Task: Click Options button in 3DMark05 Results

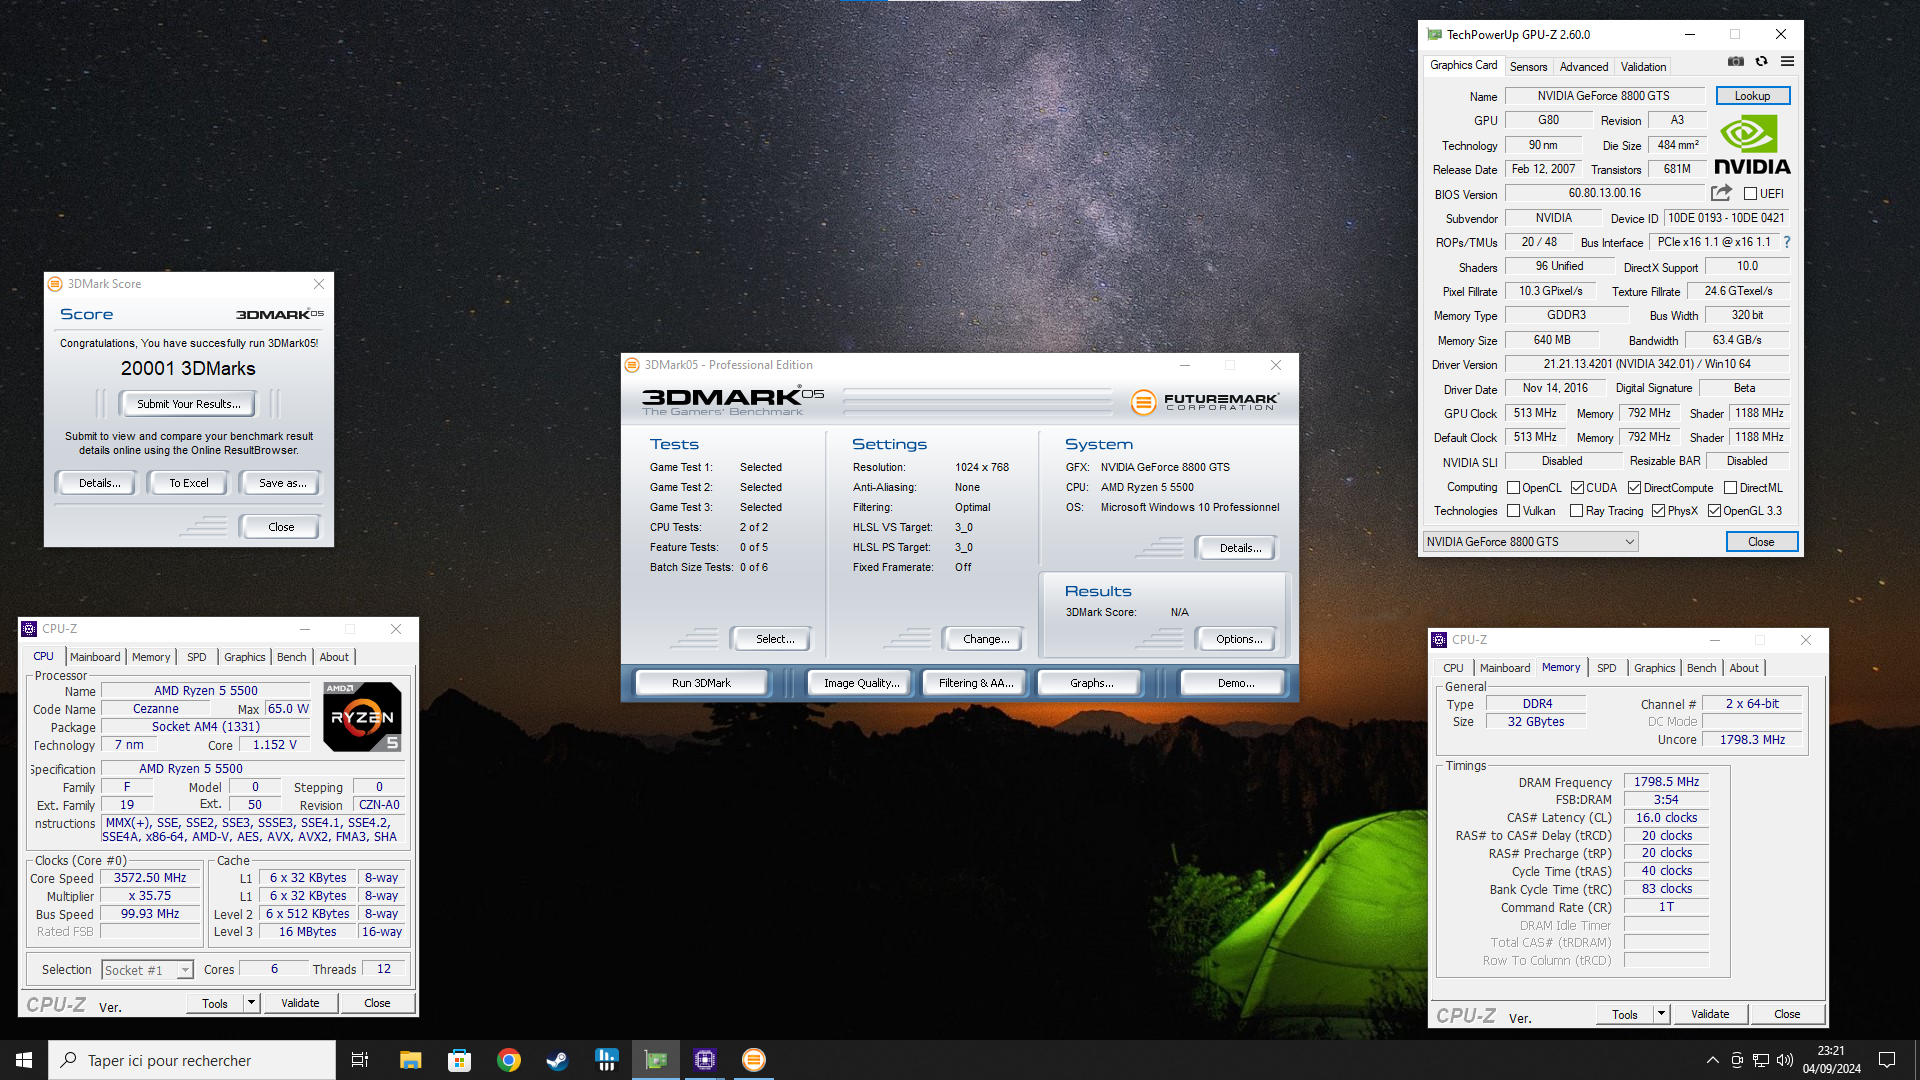Action: click(x=1238, y=639)
